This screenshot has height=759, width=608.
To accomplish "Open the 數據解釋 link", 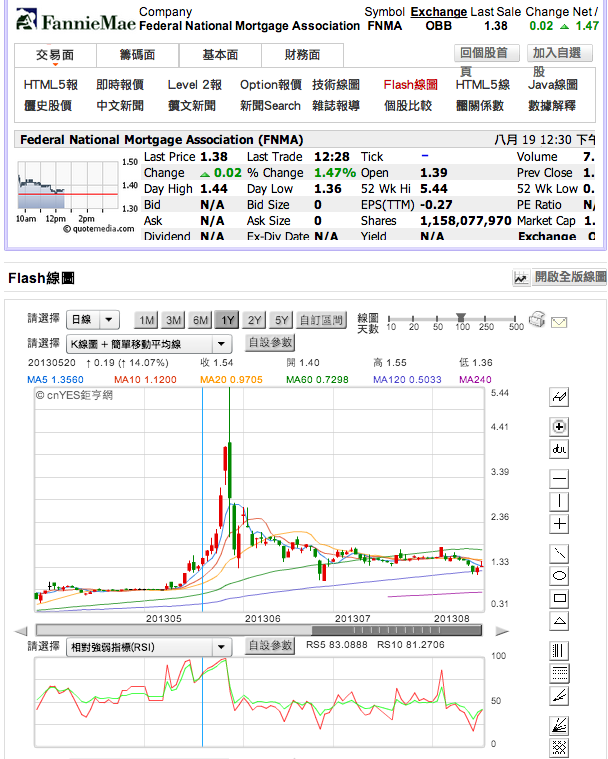I will pyautogui.click(x=552, y=106).
